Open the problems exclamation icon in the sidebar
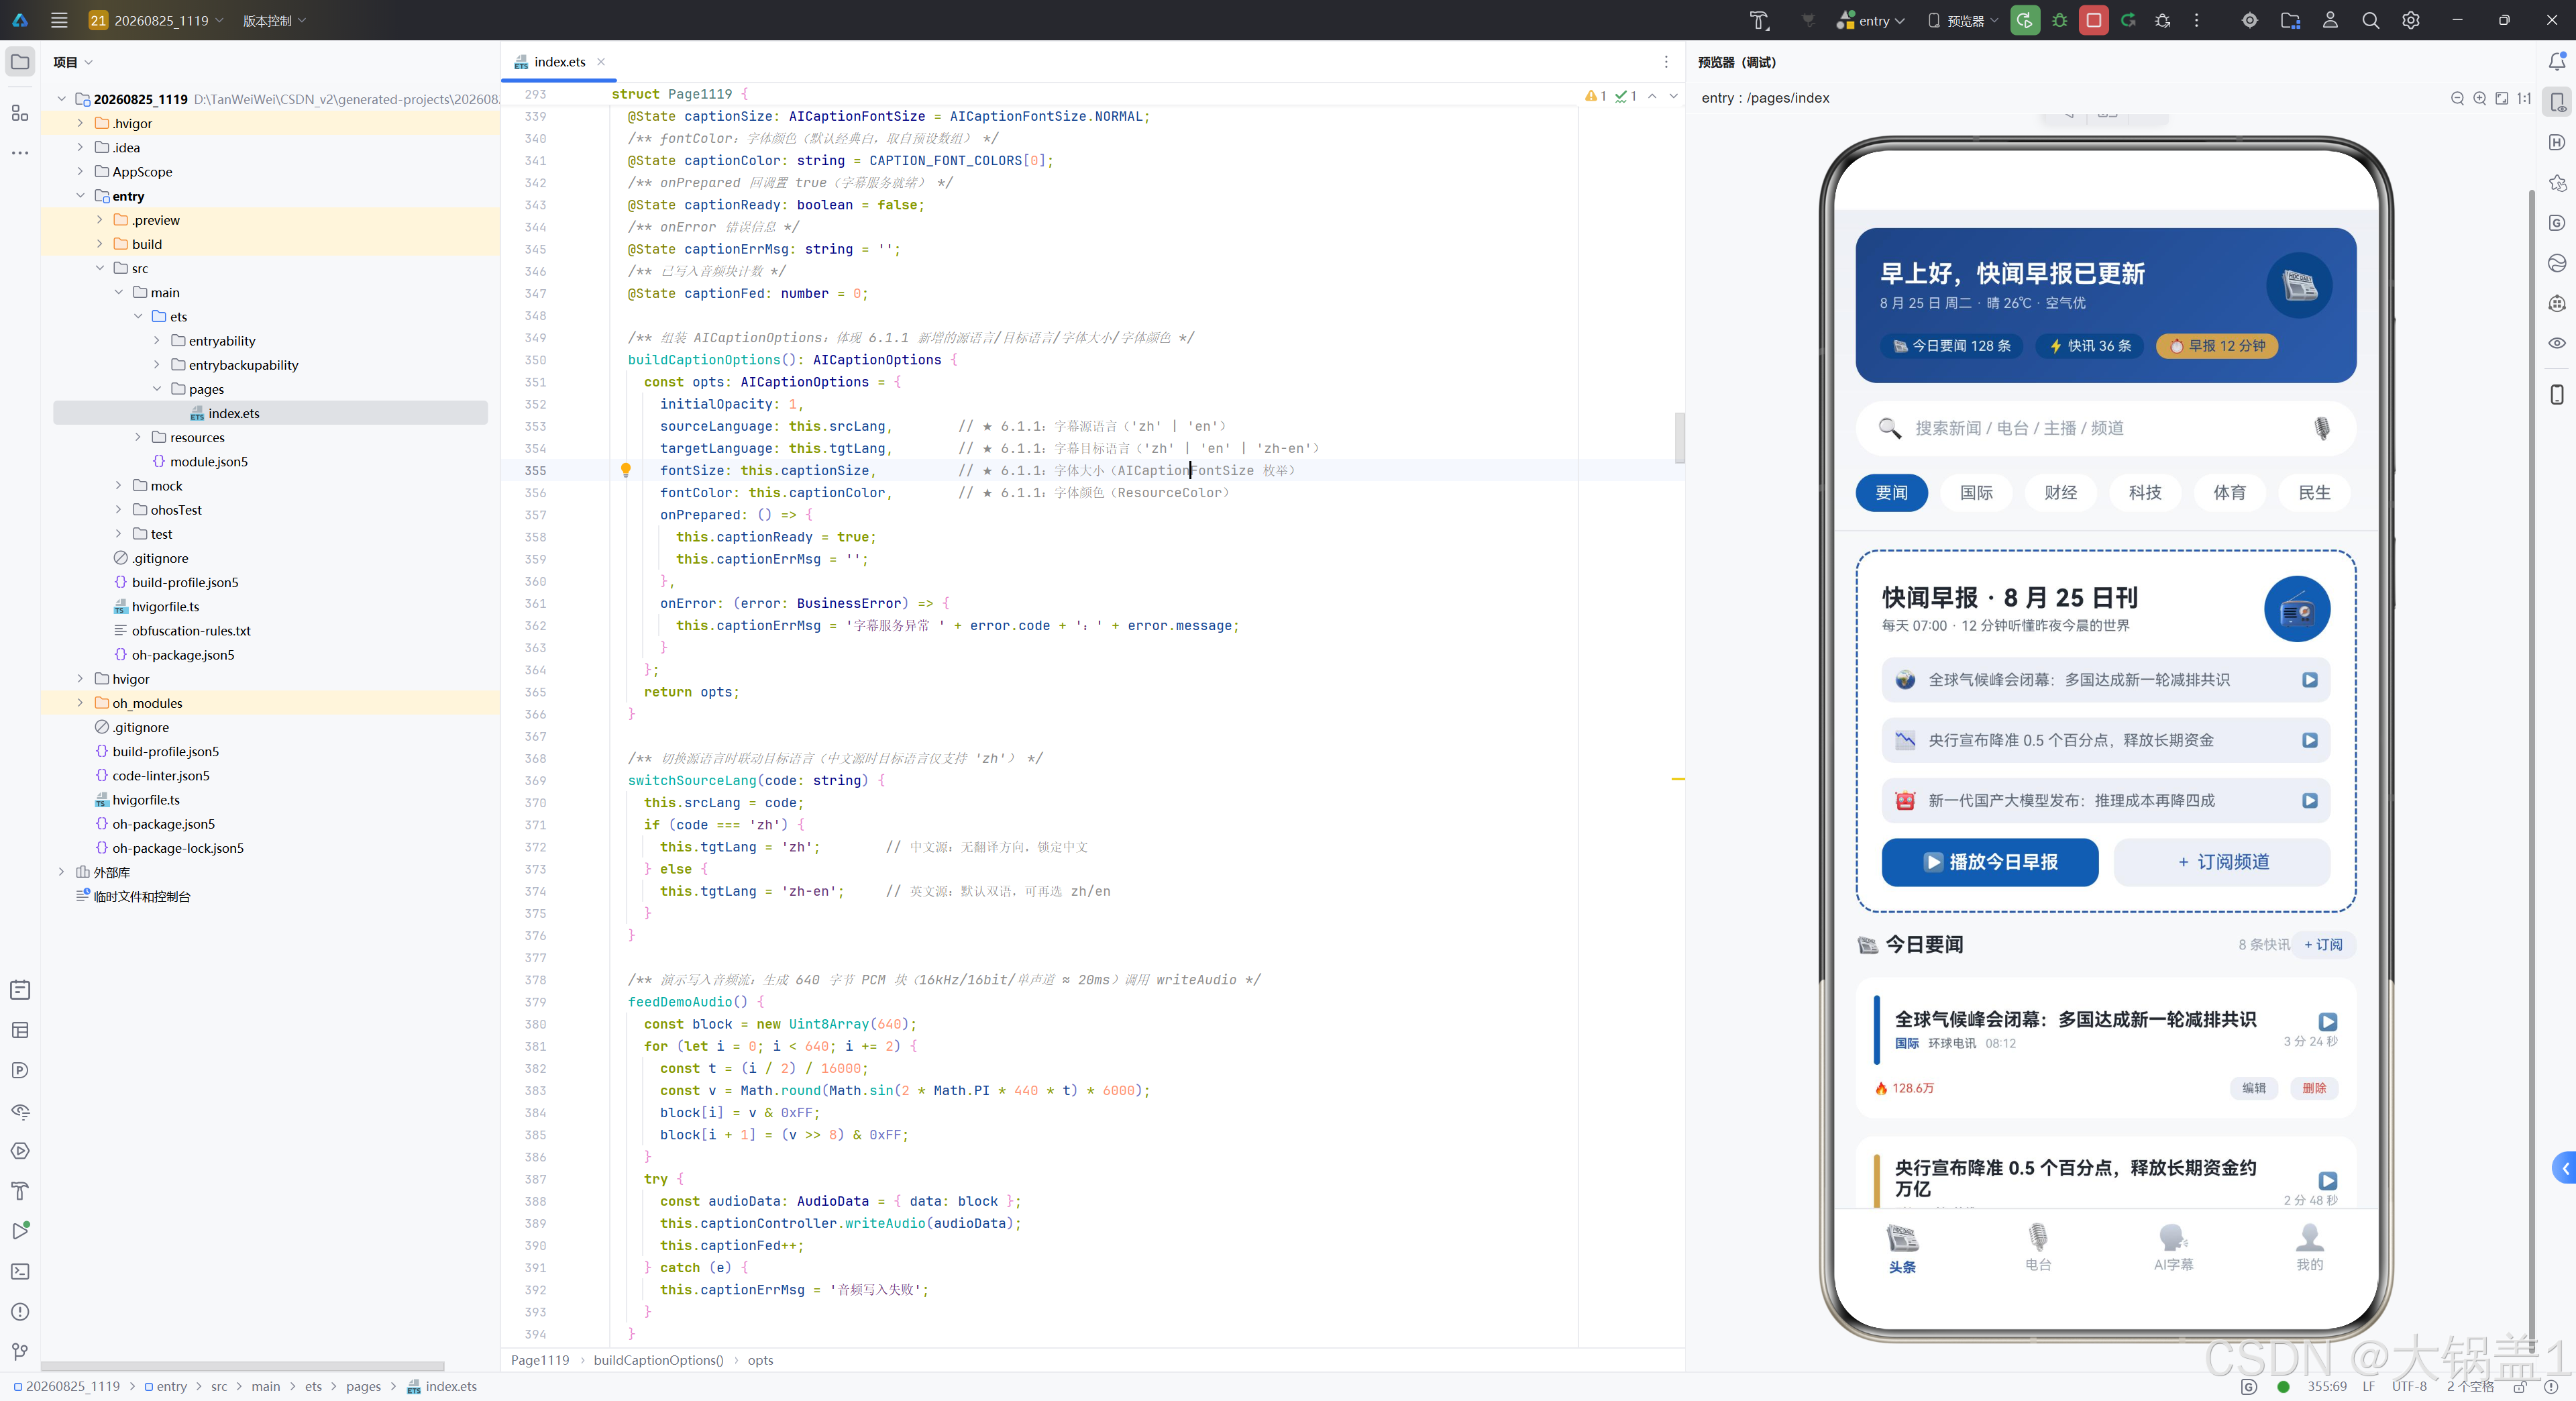This screenshot has width=2576, height=1401. click(x=20, y=1311)
